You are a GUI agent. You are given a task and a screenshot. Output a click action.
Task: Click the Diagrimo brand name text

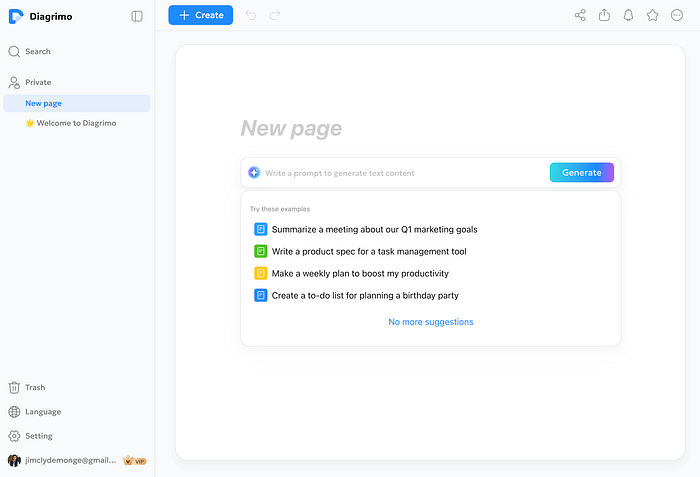(x=51, y=17)
